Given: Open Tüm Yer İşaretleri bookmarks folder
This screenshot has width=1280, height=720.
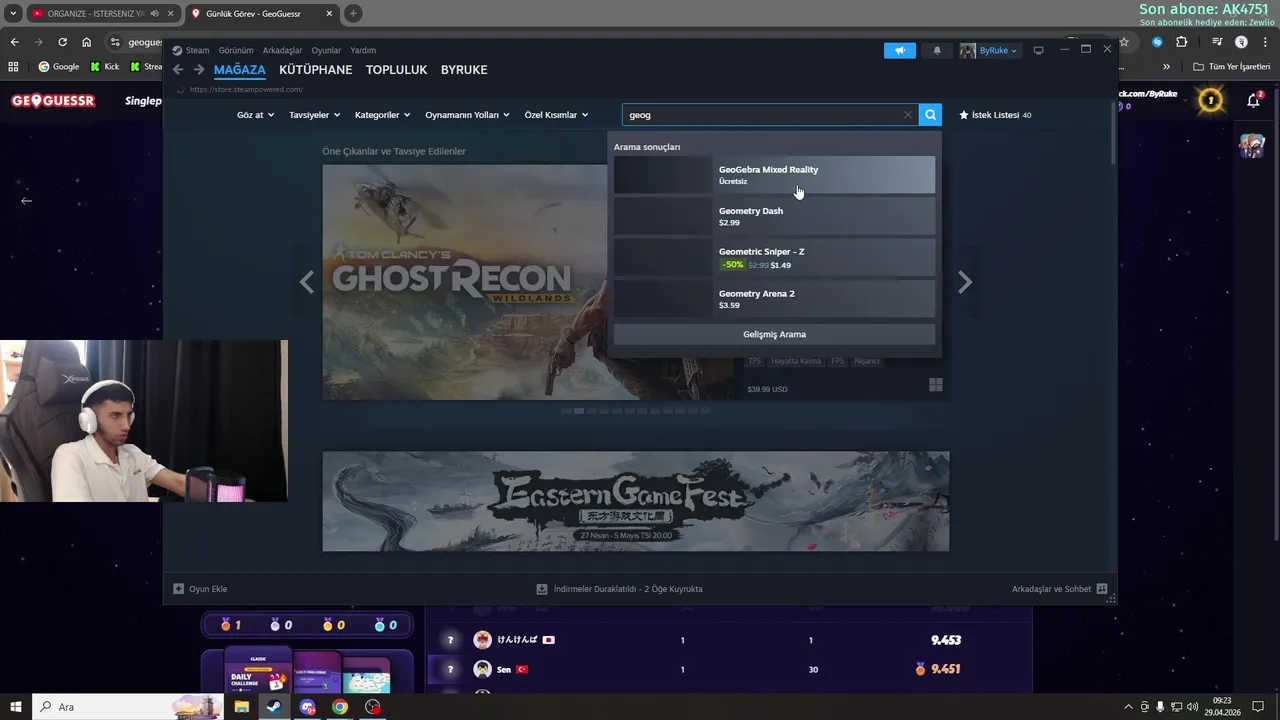Looking at the screenshot, I should (x=1231, y=67).
